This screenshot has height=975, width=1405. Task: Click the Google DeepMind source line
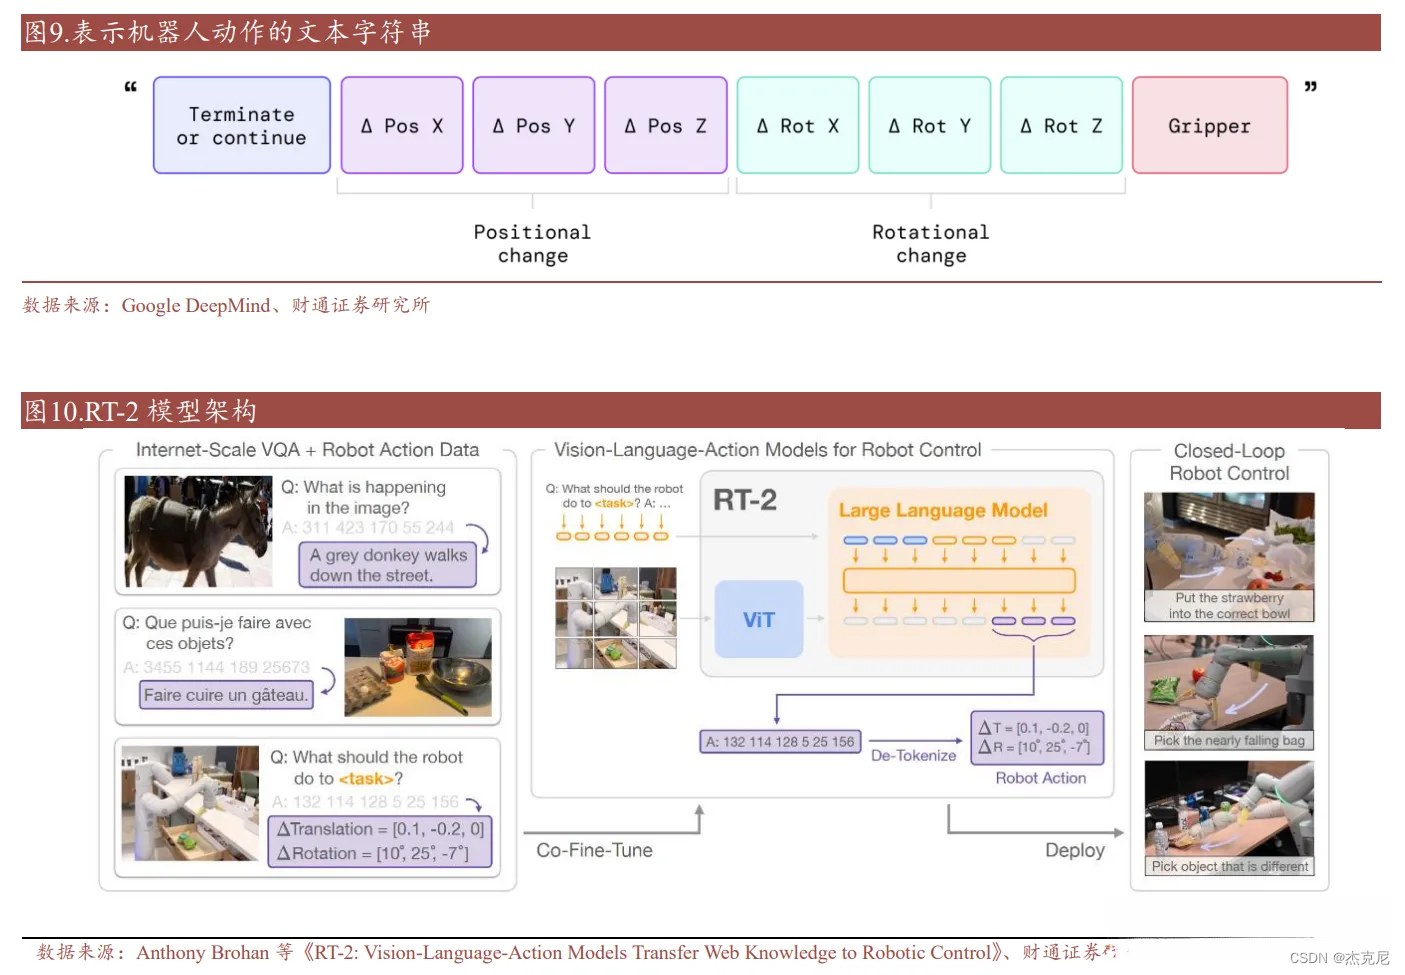[x=226, y=305]
